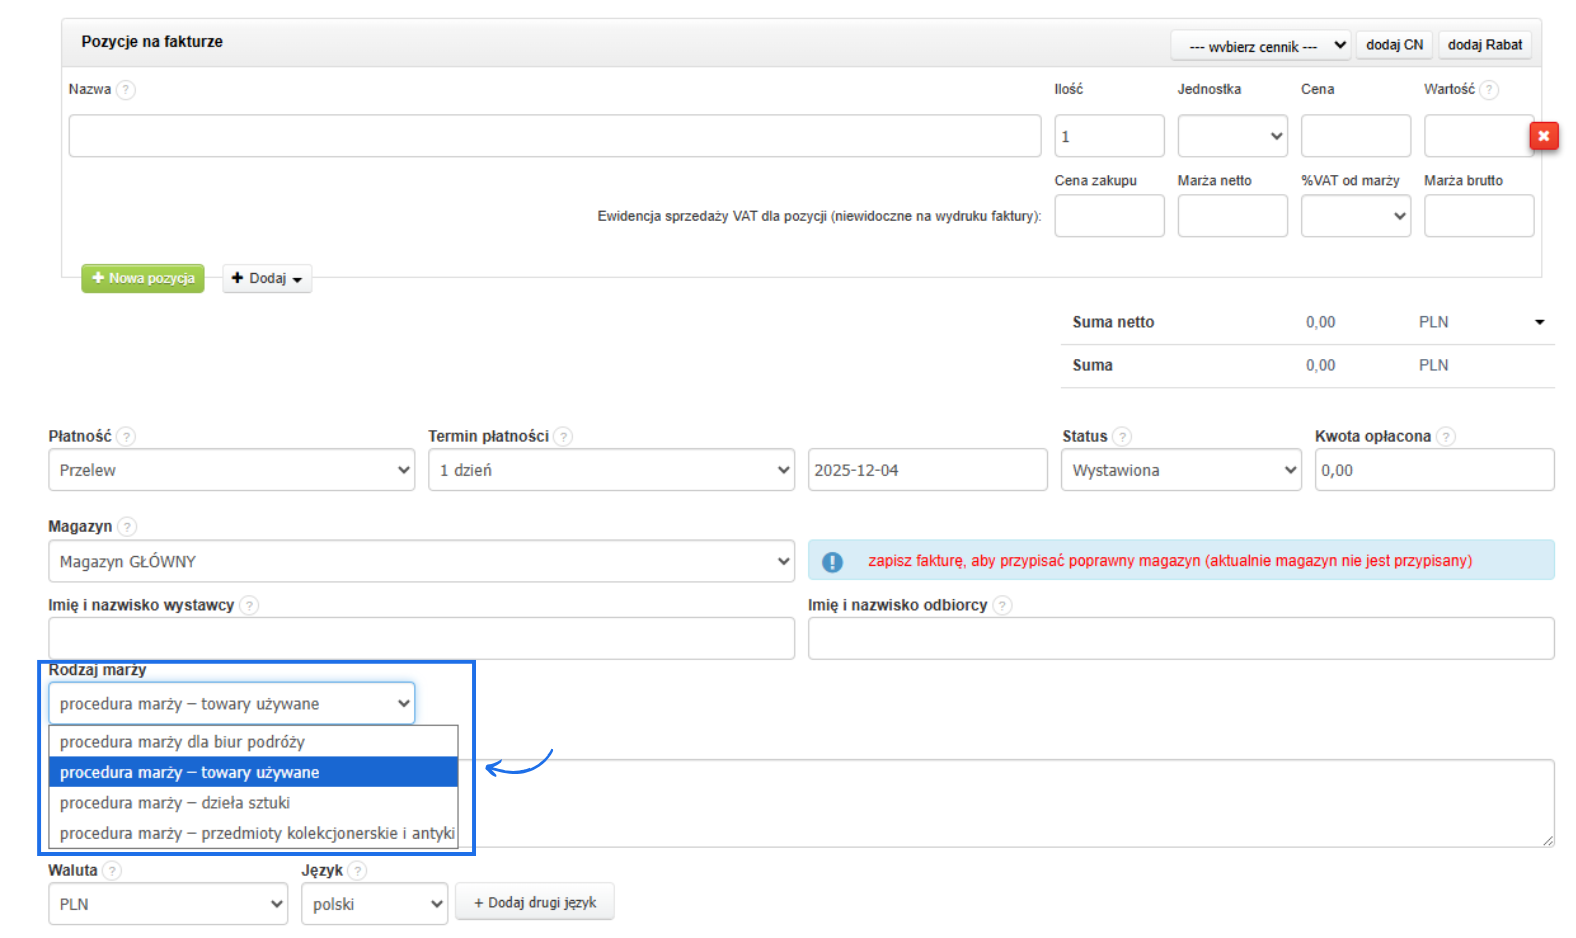
Task: Click help icon beside Termin płatności
Action: point(563,437)
